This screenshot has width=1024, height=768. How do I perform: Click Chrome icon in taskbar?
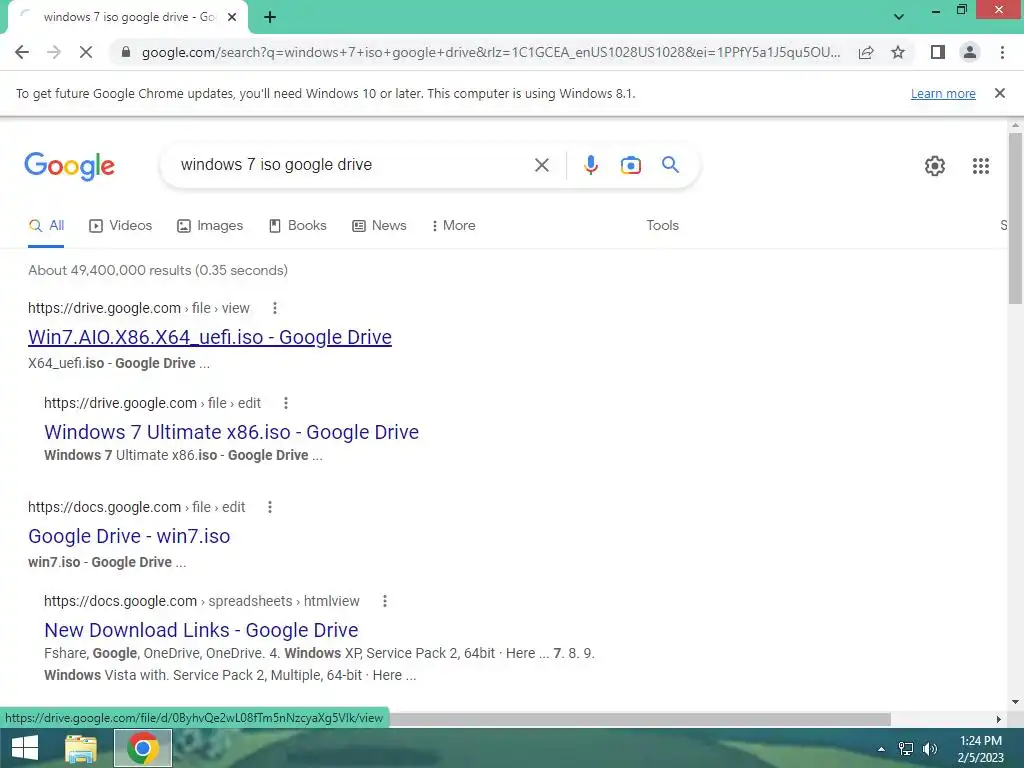point(143,748)
